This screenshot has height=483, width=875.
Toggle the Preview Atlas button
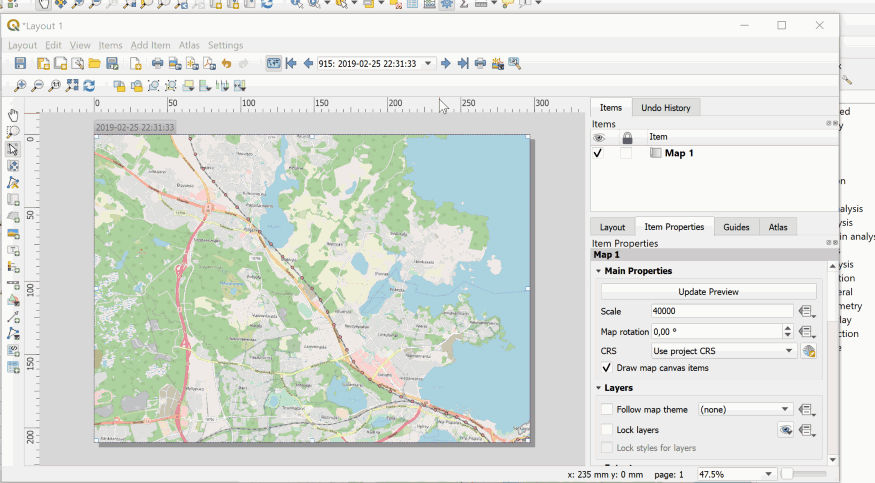point(273,64)
